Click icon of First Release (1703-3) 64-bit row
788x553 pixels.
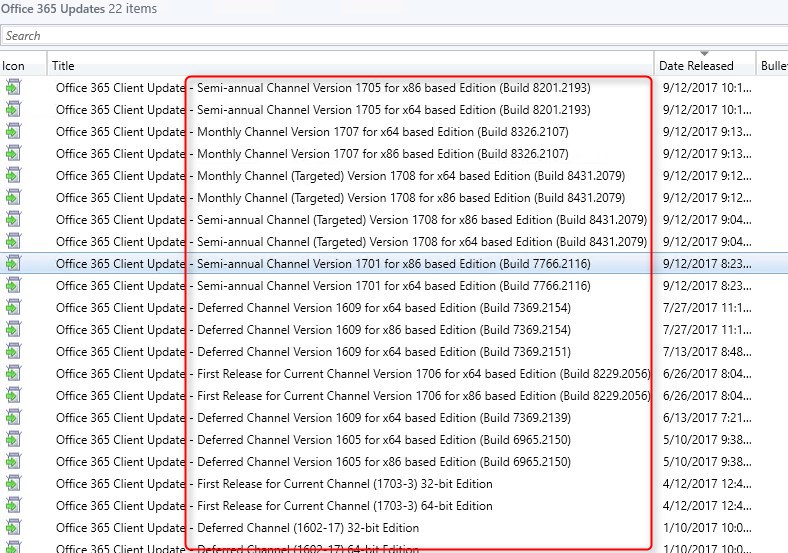13,506
